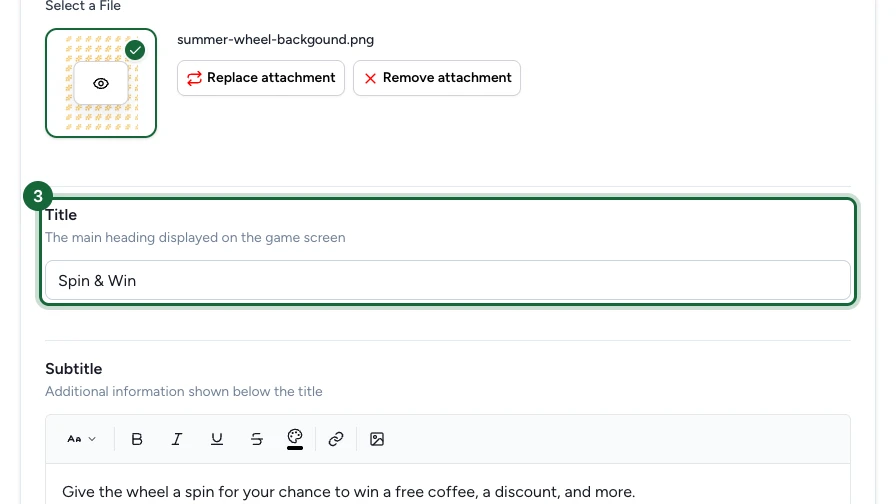896x504 pixels.
Task: Click the Replace attachment button
Action: (x=261, y=78)
